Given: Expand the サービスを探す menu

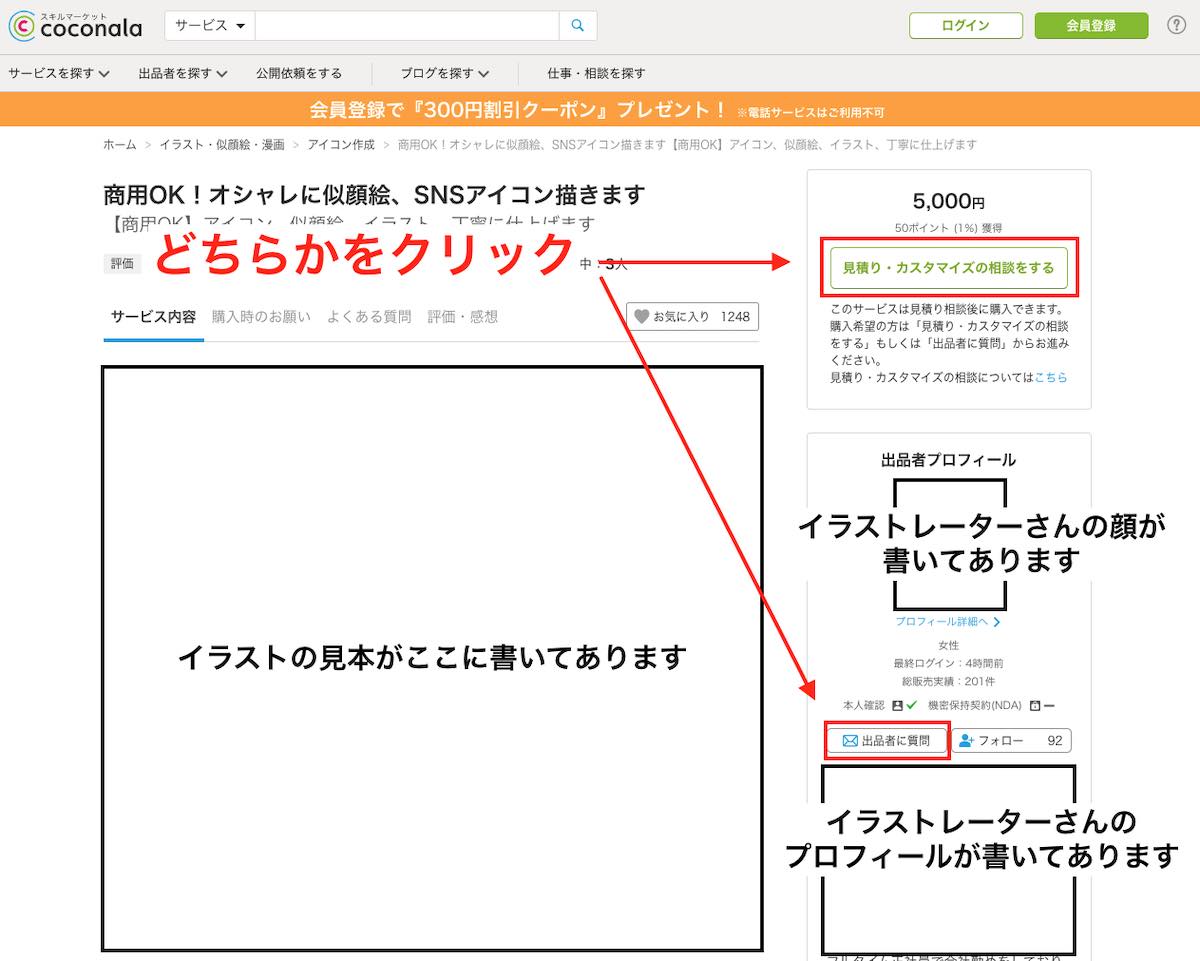Looking at the screenshot, I should click(x=59, y=73).
